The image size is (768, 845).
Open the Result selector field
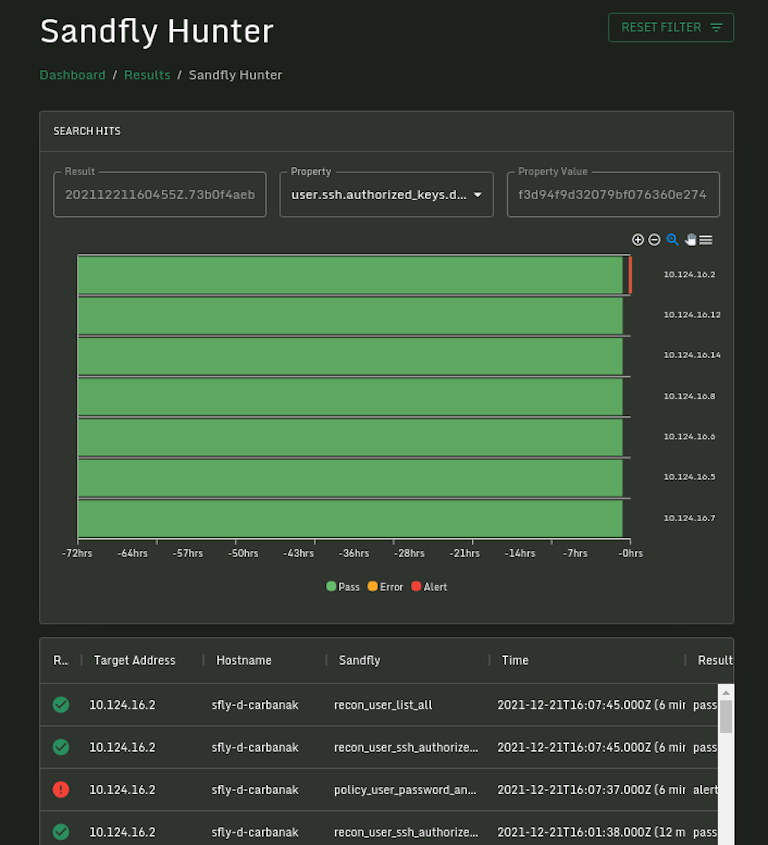click(159, 194)
